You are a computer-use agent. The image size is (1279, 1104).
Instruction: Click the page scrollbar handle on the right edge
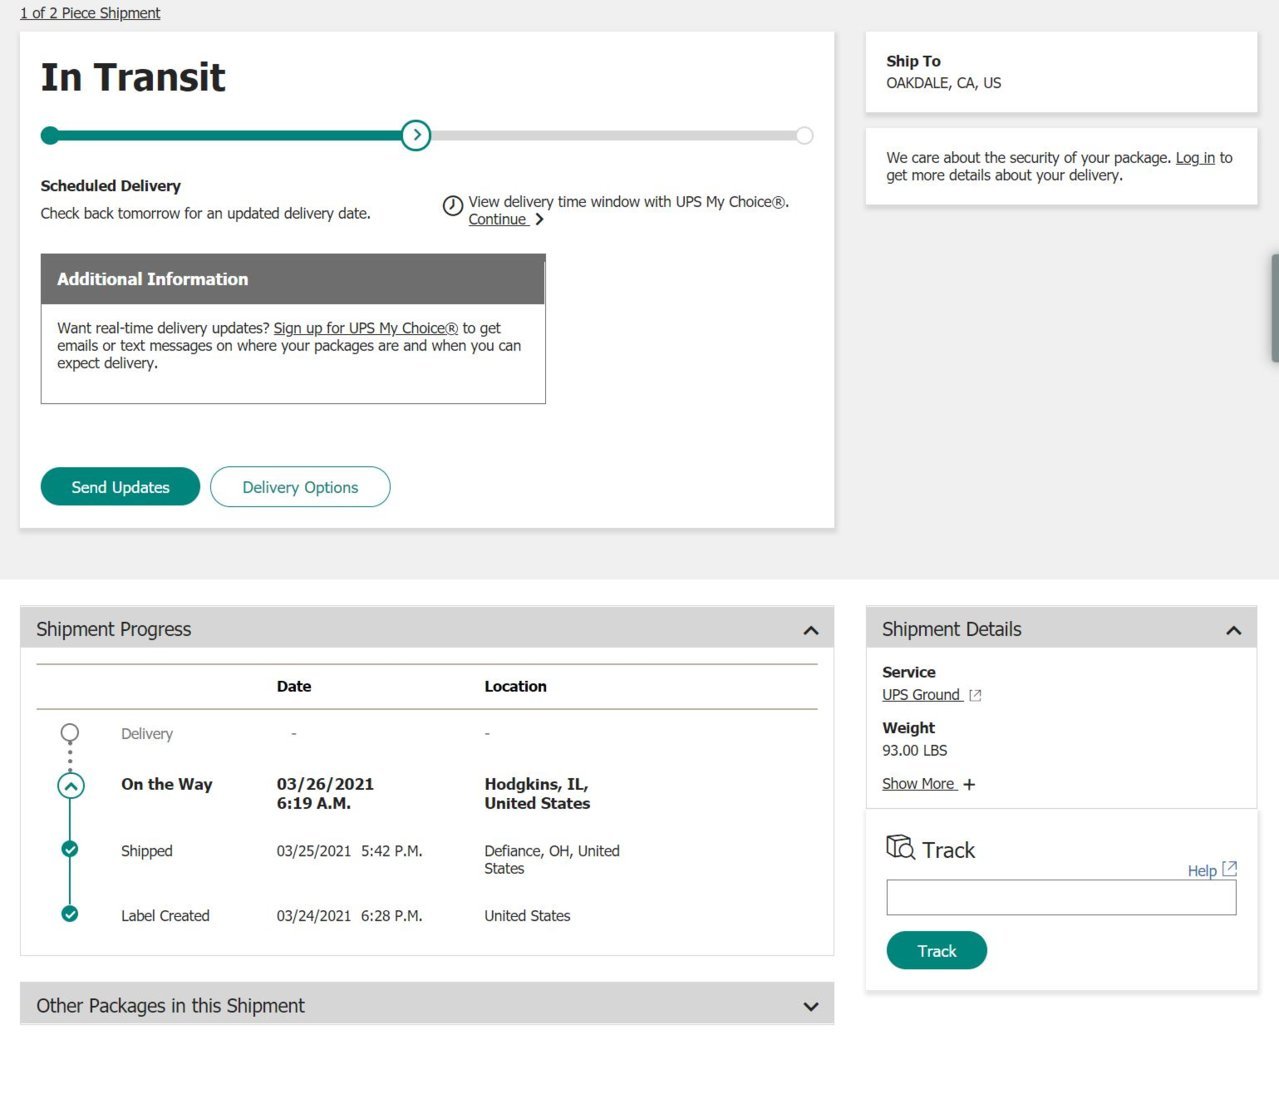pyautogui.click(x=1275, y=308)
